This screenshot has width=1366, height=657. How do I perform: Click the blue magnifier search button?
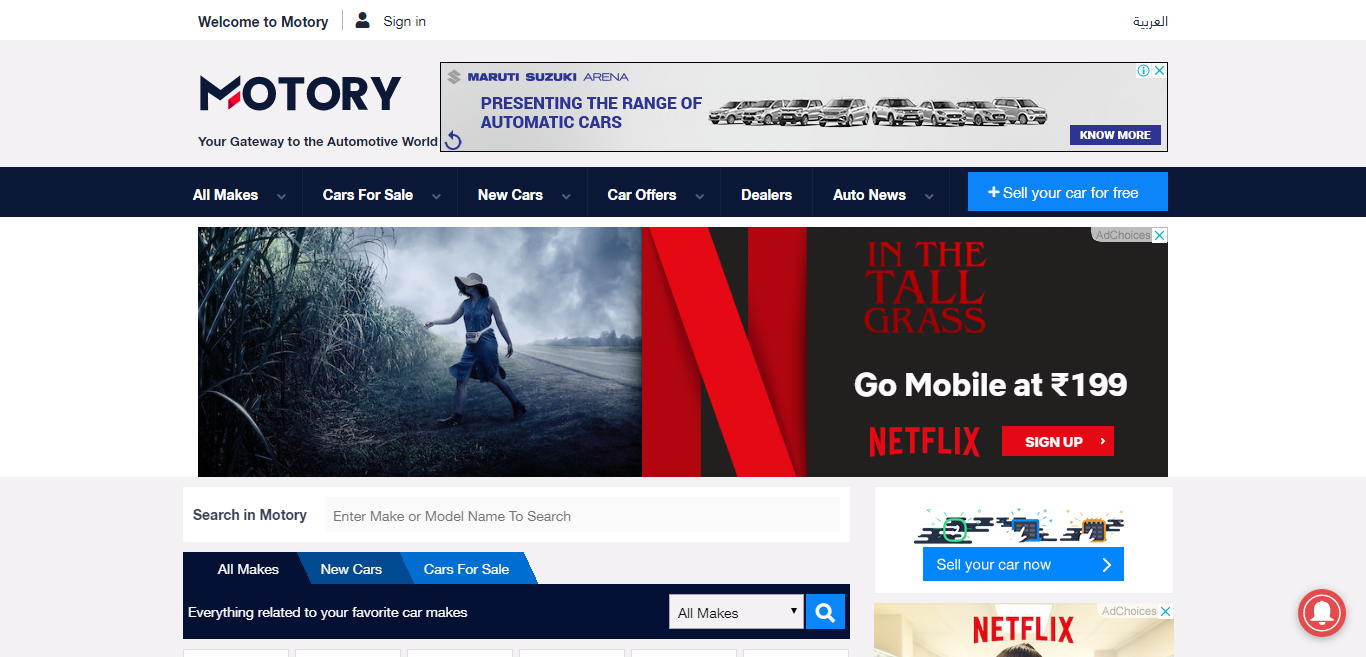pyautogui.click(x=825, y=612)
